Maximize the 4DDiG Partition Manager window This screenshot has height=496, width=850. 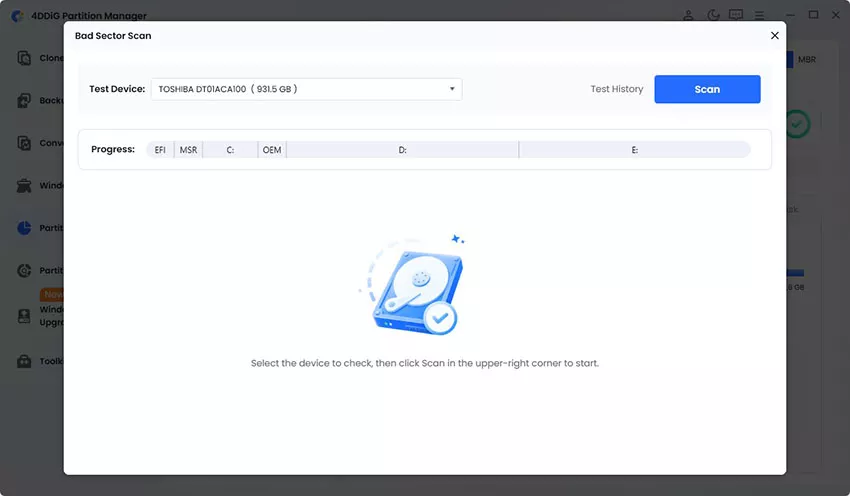(813, 15)
